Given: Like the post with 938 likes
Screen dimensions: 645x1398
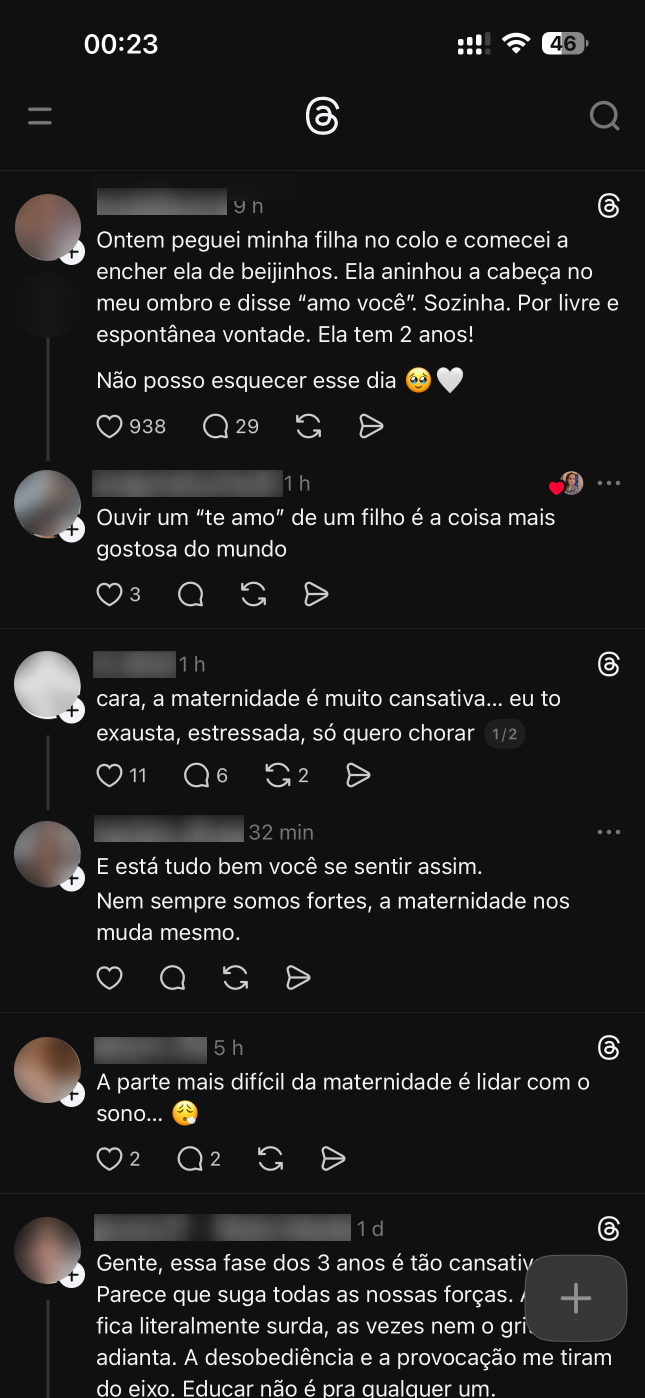Looking at the screenshot, I should (109, 427).
